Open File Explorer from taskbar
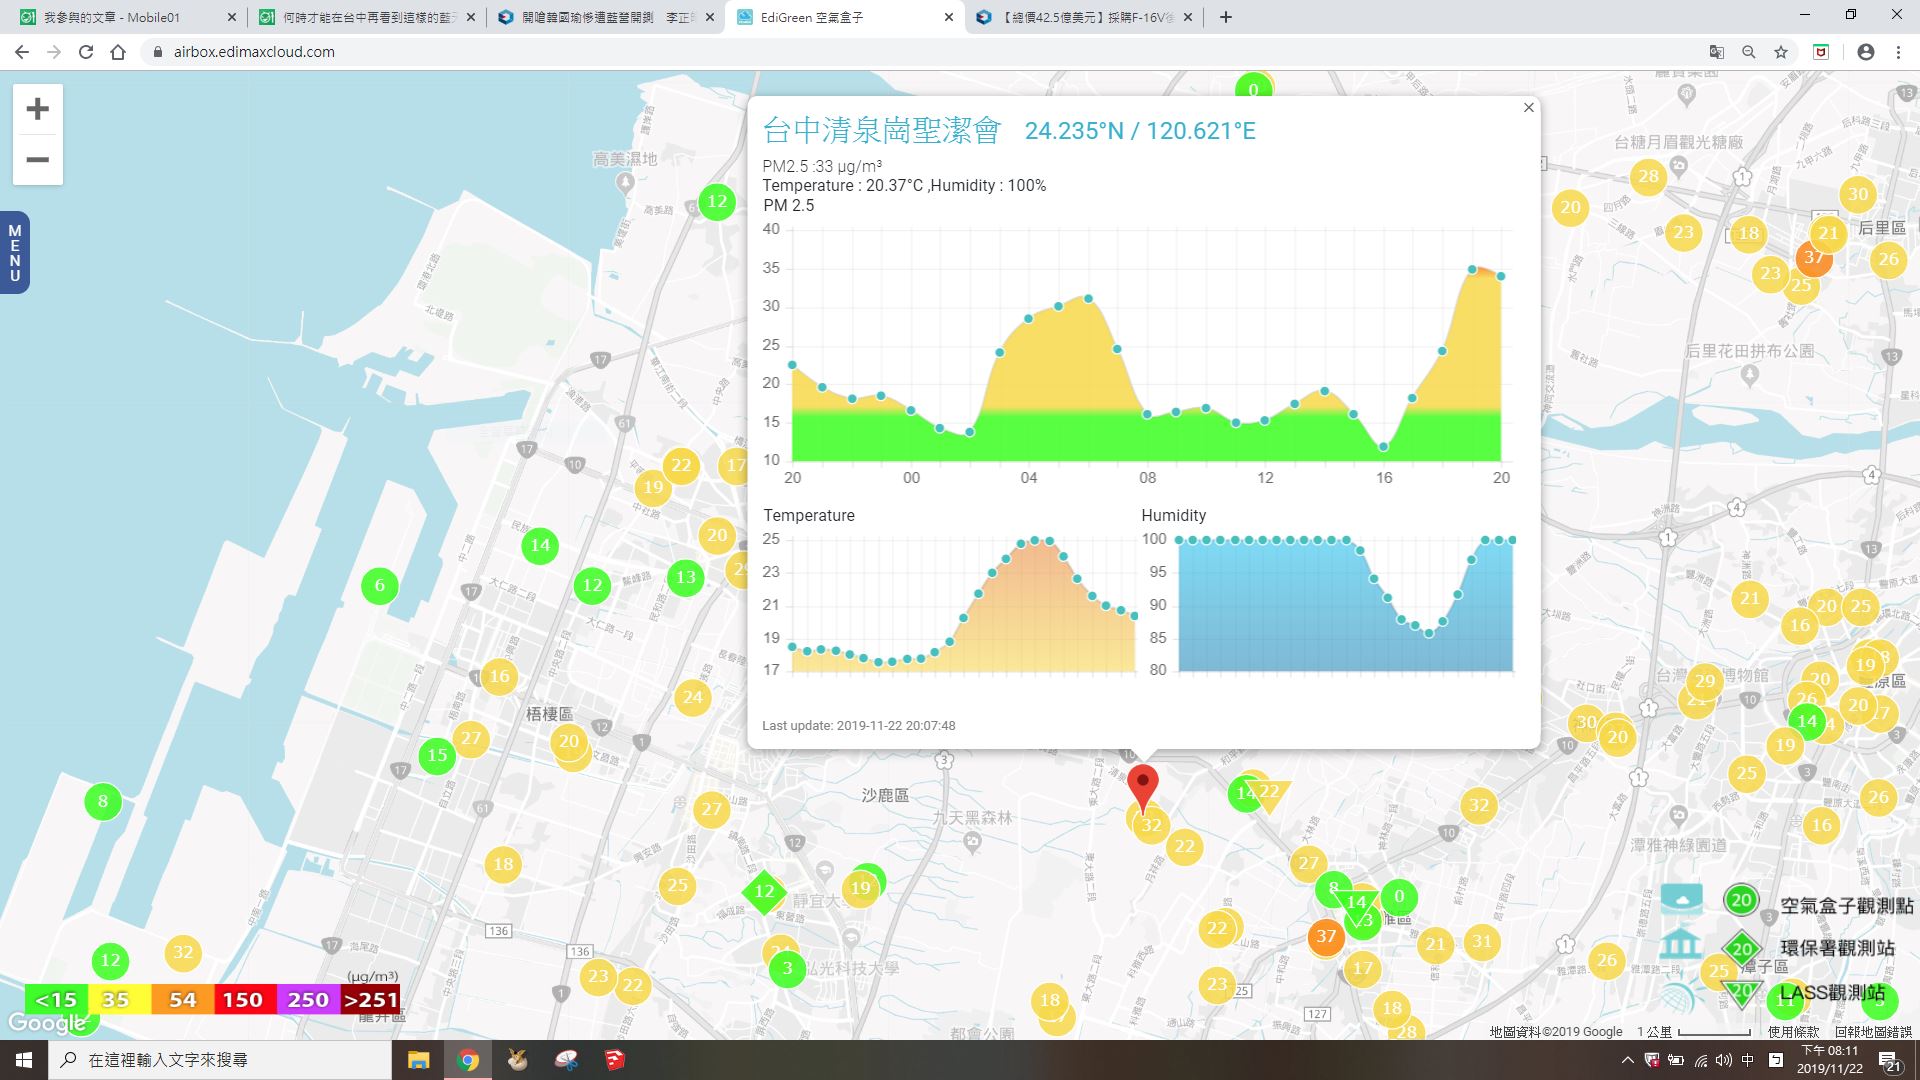The width and height of the screenshot is (1920, 1080). (x=418, y=1060)
